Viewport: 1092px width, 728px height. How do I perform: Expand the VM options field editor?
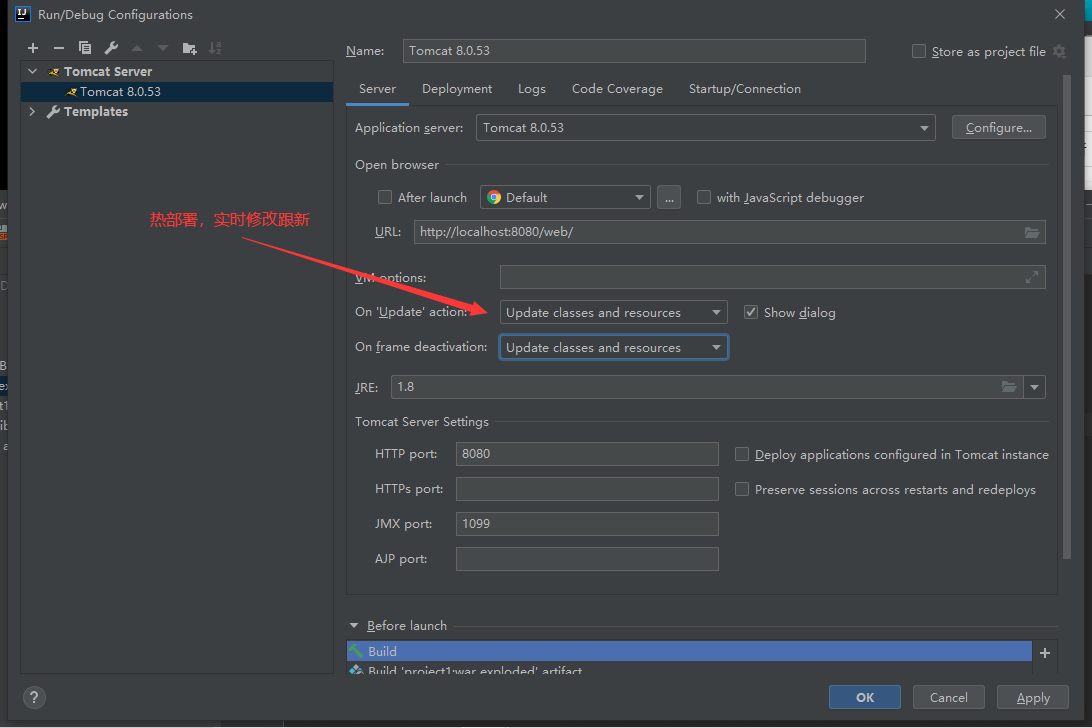pos(1032,277)
